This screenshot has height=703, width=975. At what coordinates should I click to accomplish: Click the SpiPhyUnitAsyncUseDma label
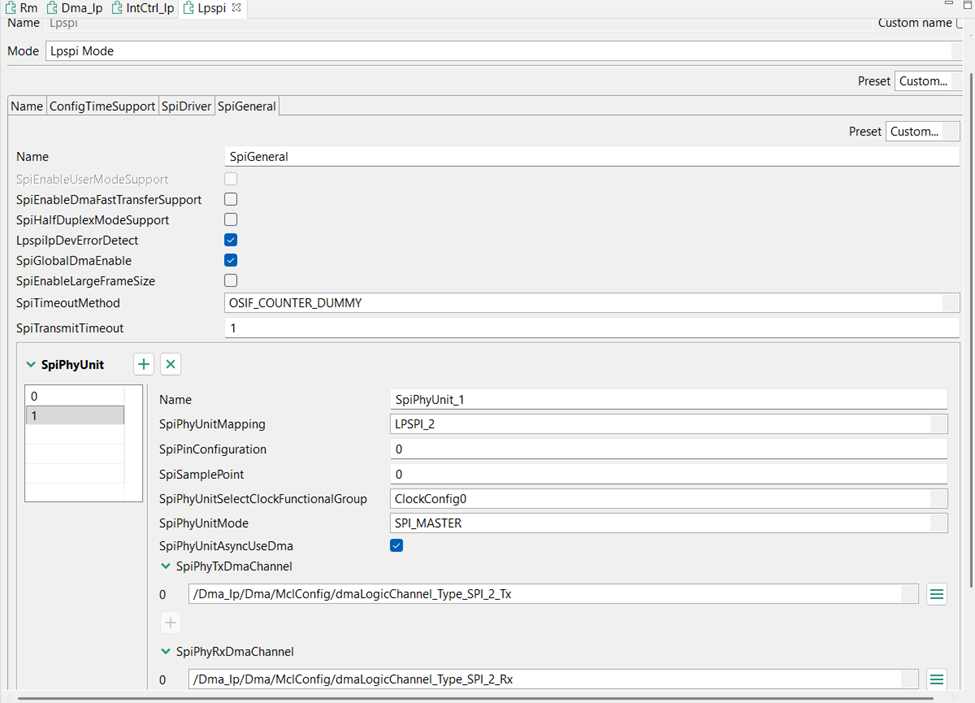tap(226, 546)
